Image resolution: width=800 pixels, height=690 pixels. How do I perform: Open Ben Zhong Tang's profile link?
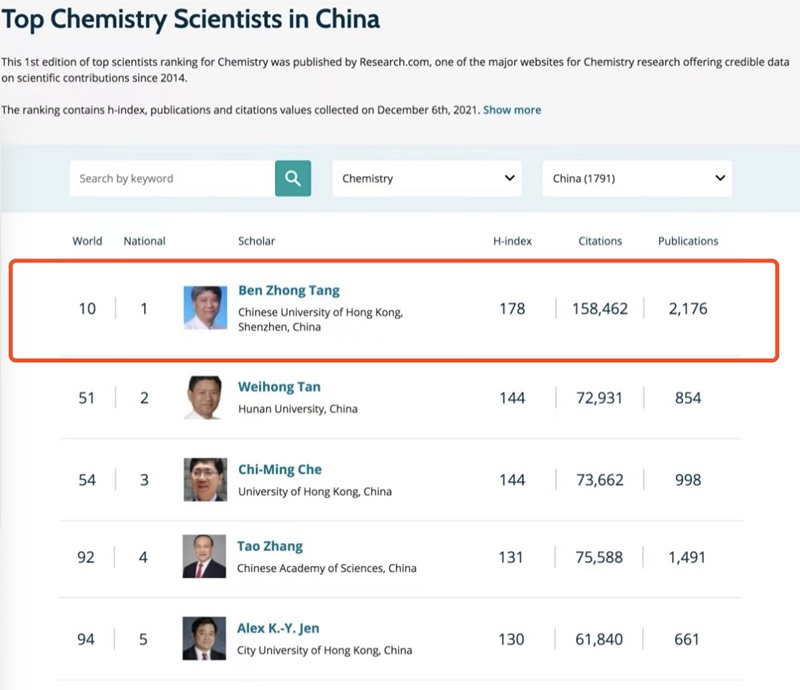point(289,291)
